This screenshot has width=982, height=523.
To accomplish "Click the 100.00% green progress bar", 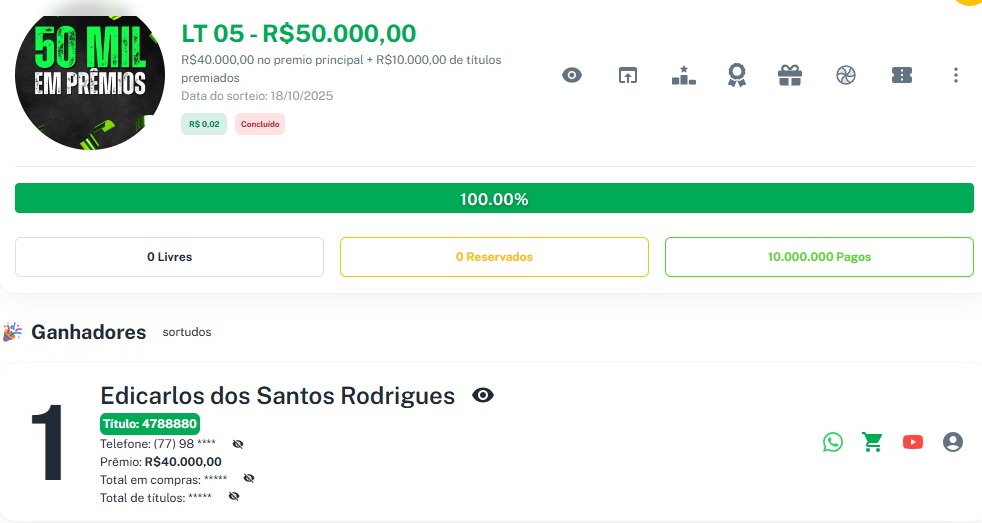I will click(x=494, y=199).
